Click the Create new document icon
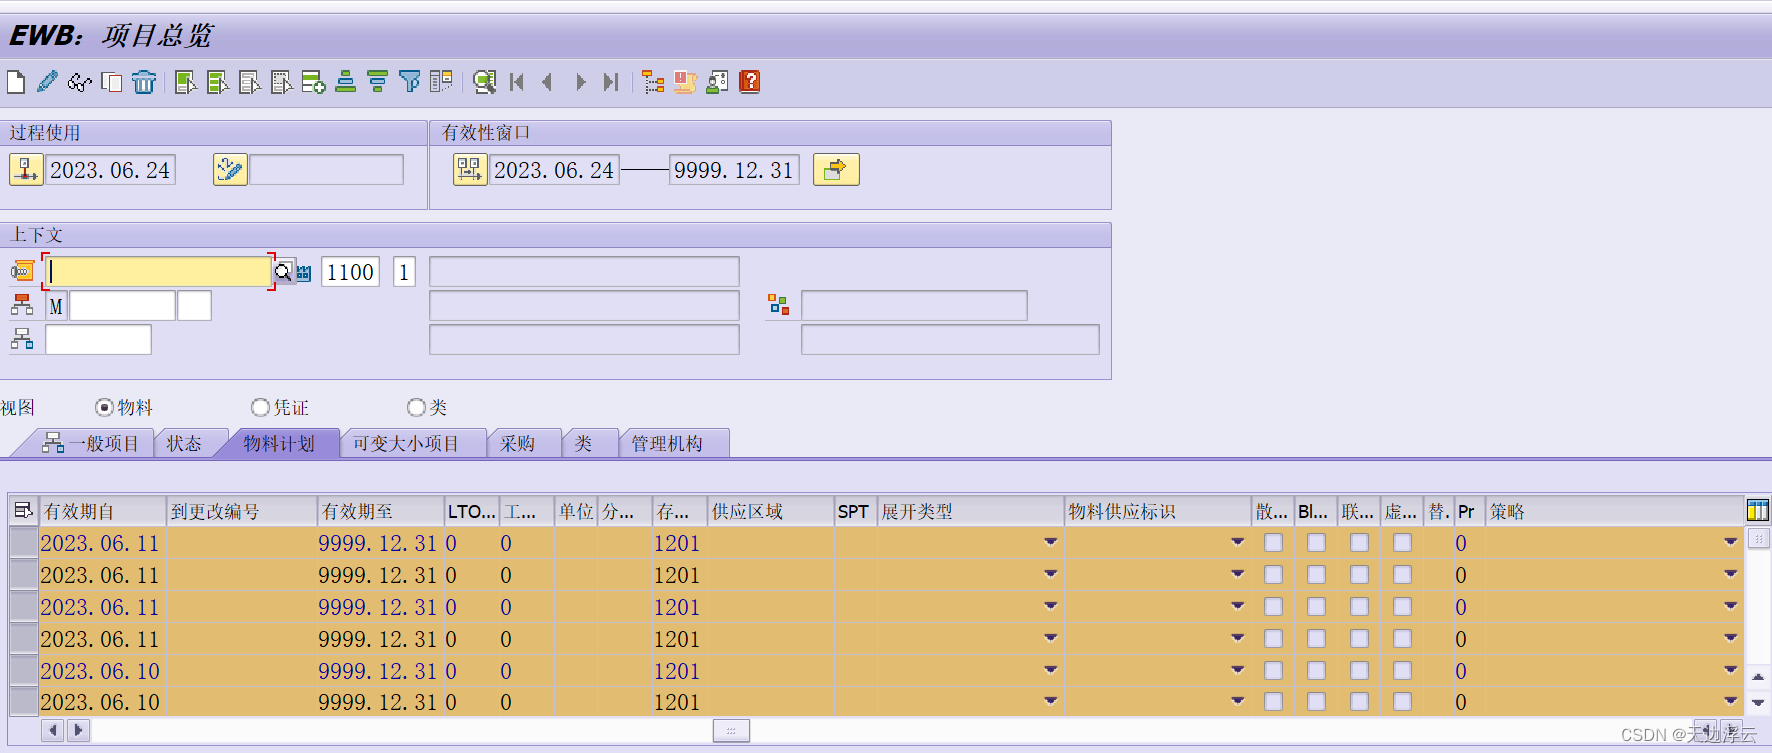Image resolution: width=1772 pixels, height=753 pixels. pos(16,82)
